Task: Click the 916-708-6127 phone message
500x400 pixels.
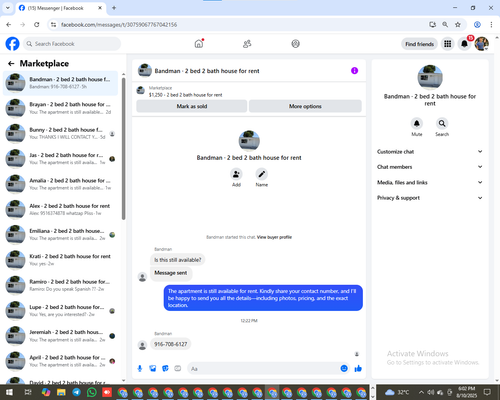Action: tap(171, 344)
